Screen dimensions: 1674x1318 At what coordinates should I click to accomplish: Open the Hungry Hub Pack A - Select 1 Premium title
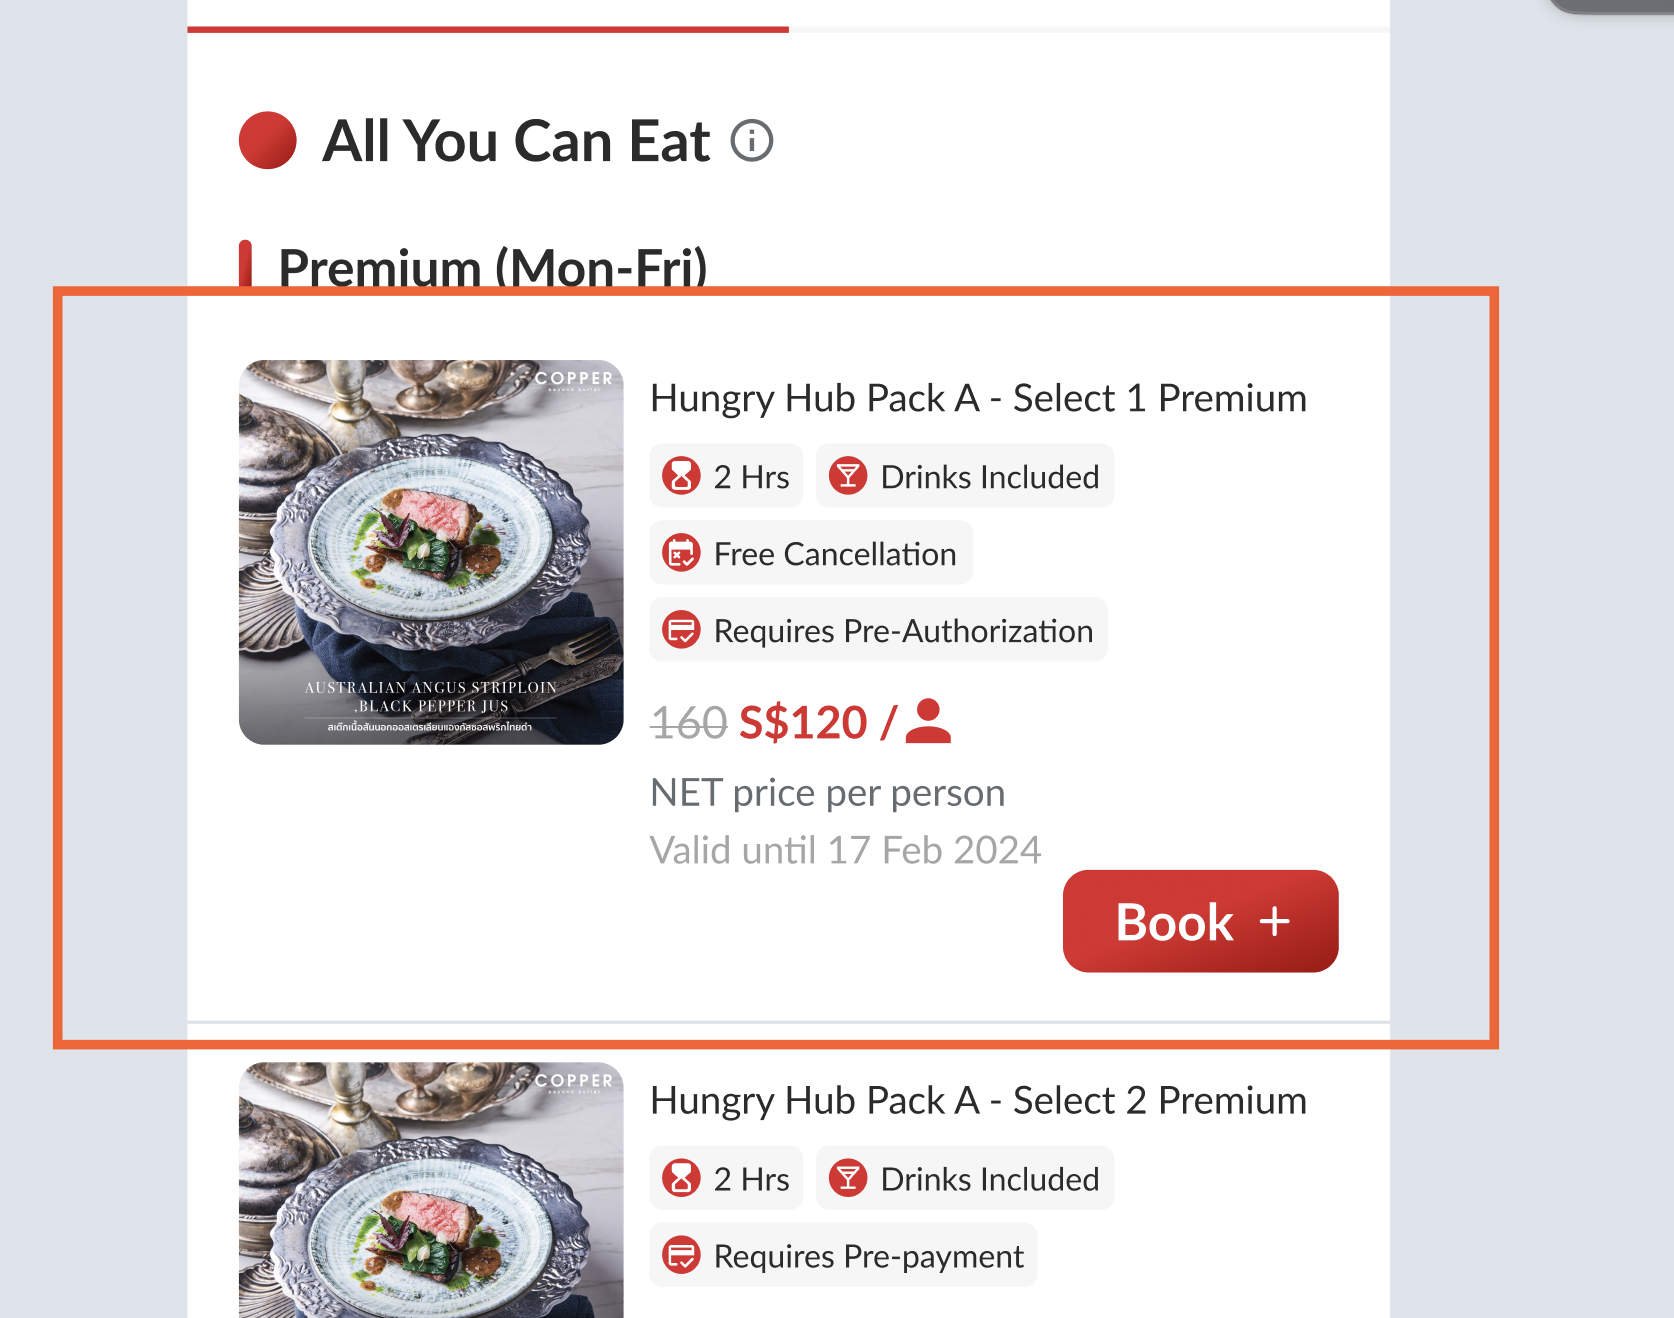(978, 398)
